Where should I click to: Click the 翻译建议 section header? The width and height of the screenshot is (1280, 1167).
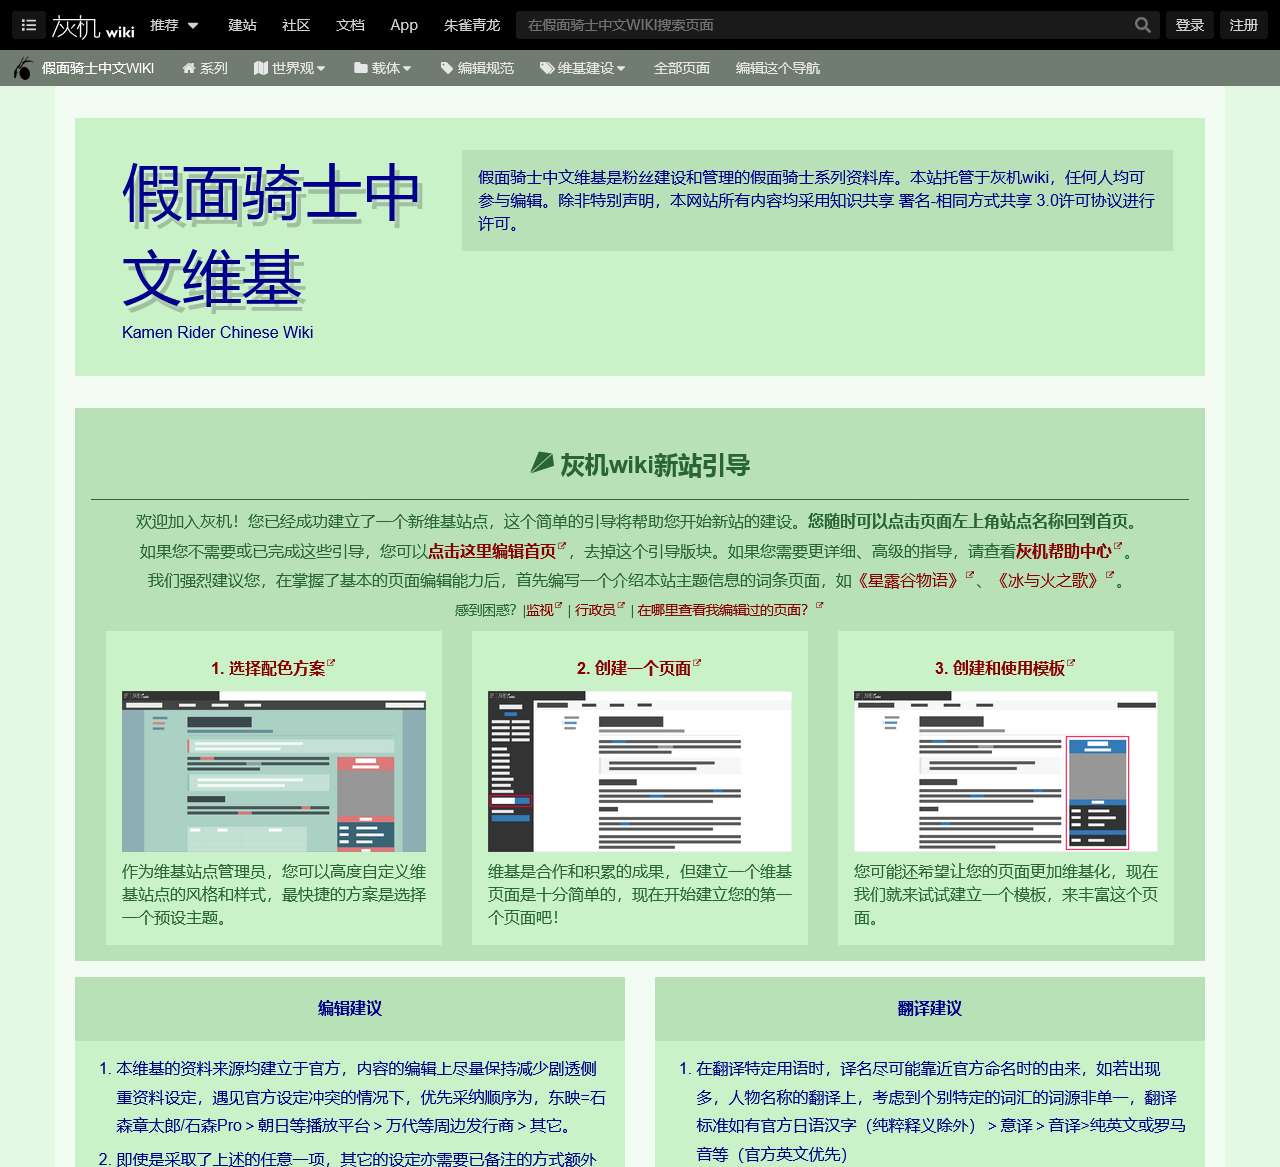[930, 1008]
